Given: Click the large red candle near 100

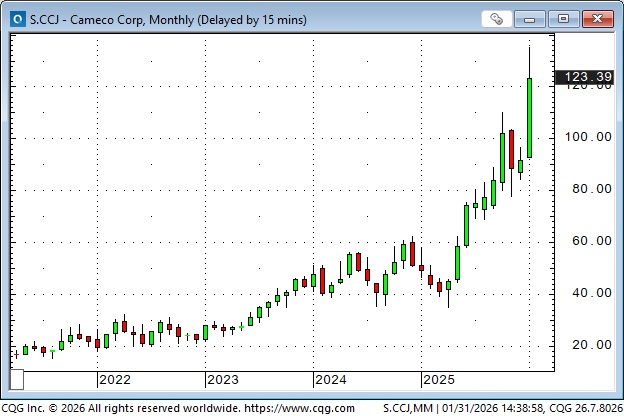Looking at the screenshot, I should click(511, 148).
